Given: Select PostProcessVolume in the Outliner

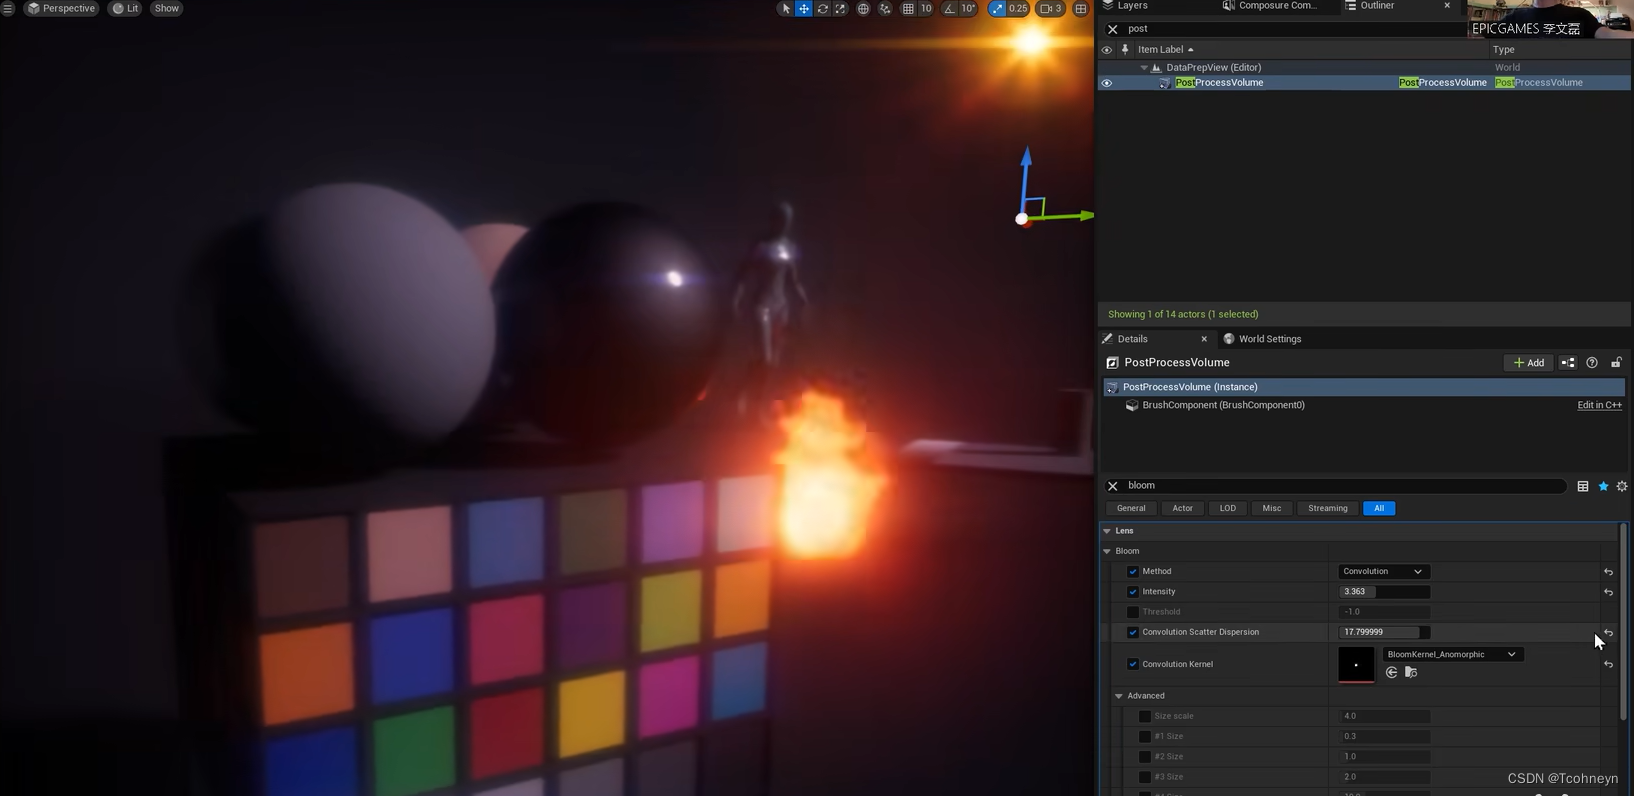Looking at the screenshot, I should click(x=1219, y=83).
